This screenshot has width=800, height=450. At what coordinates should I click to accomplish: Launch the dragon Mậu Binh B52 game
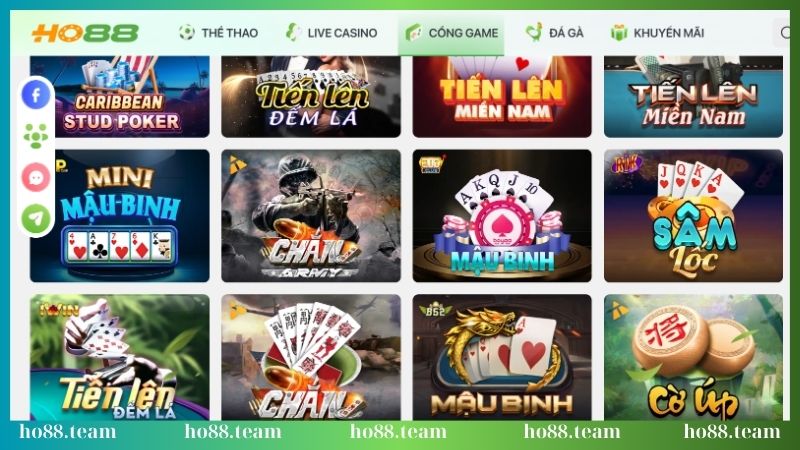tap(502, 357)
